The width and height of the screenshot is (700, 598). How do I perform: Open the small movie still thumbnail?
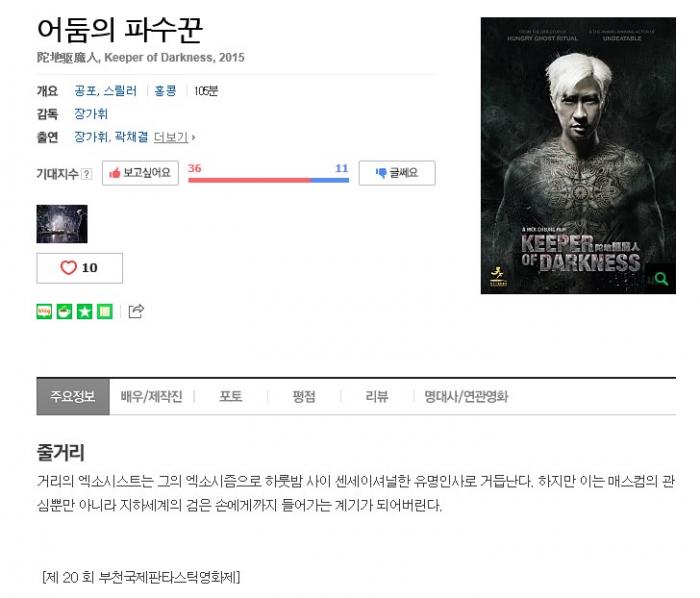(62, 224)
